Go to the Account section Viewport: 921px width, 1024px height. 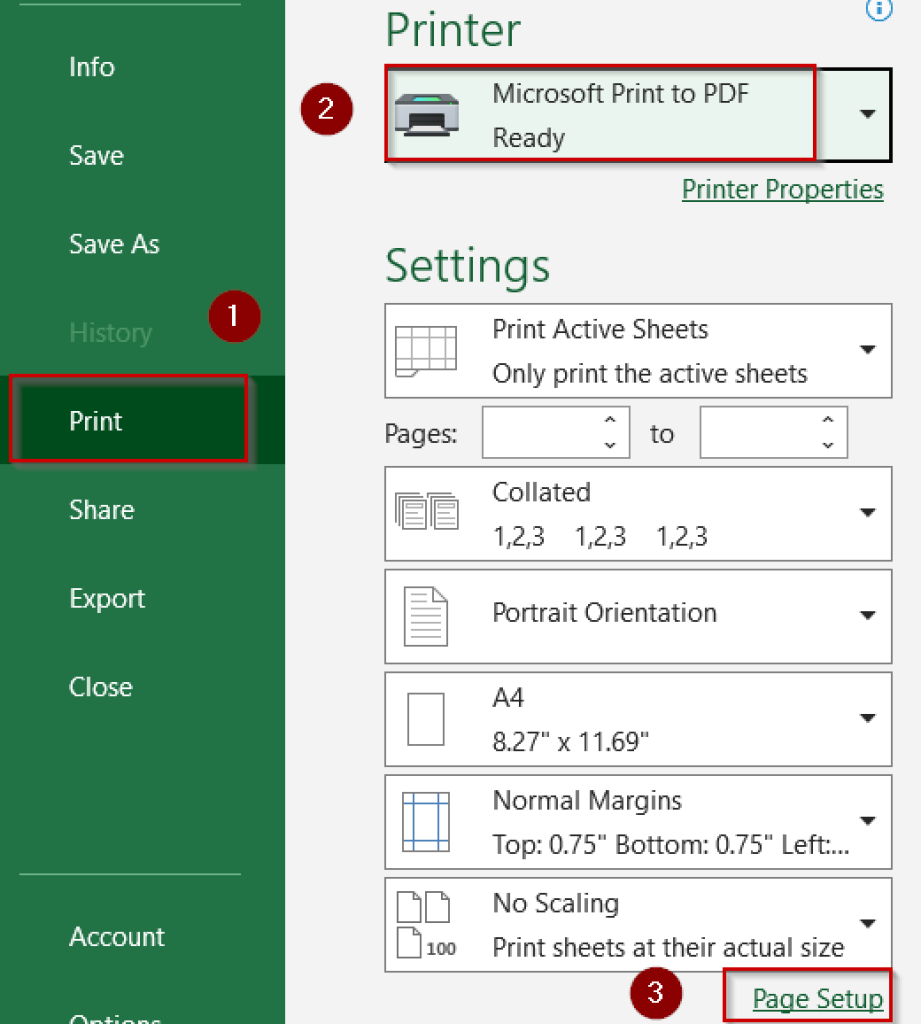click(x=116, y=936)
